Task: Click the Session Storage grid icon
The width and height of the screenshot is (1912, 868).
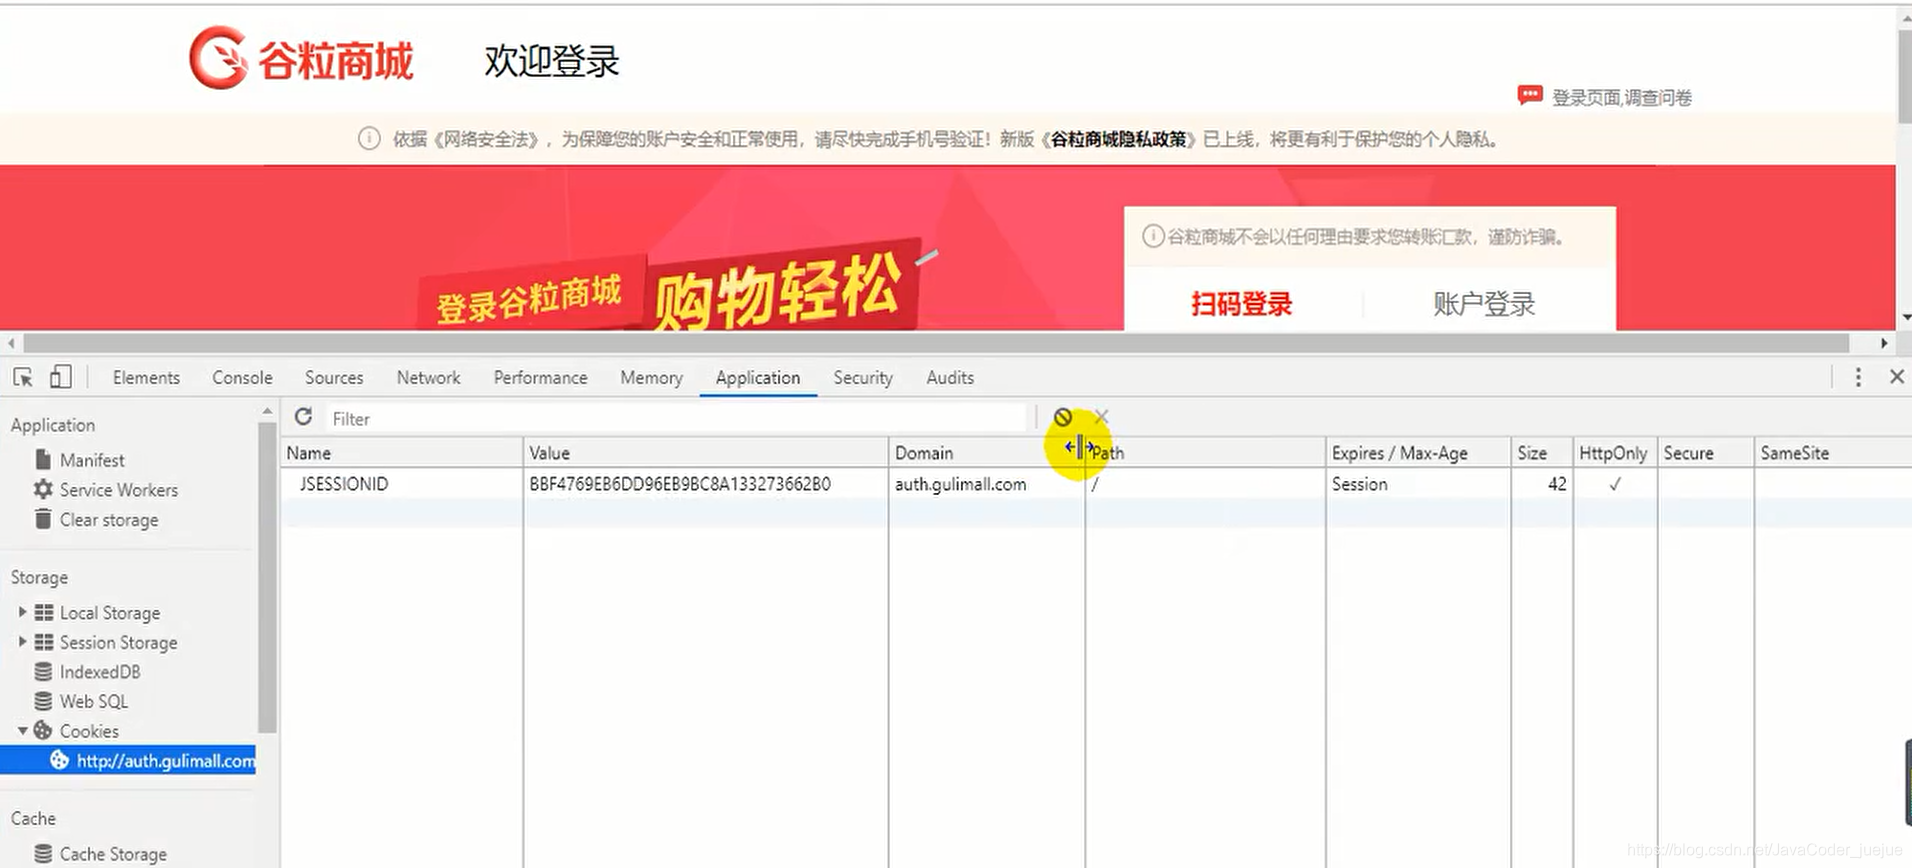Action: (x=44, y=642)
